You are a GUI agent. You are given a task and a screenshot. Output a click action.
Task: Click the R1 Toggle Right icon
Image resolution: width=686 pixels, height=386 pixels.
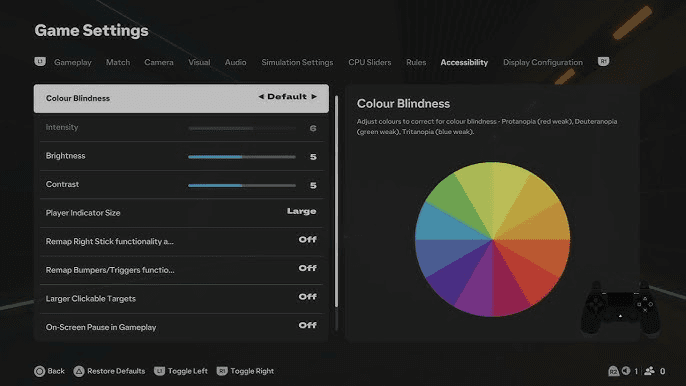pos(222,371)
